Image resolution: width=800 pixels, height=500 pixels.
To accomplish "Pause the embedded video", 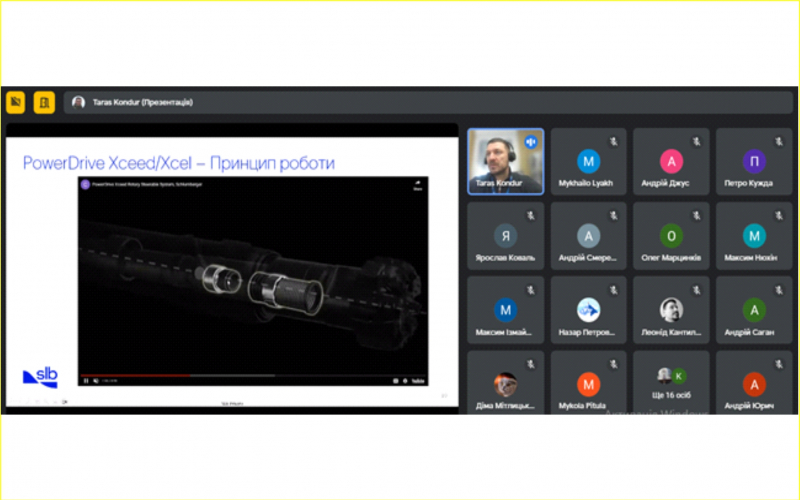I will (86, 381).
